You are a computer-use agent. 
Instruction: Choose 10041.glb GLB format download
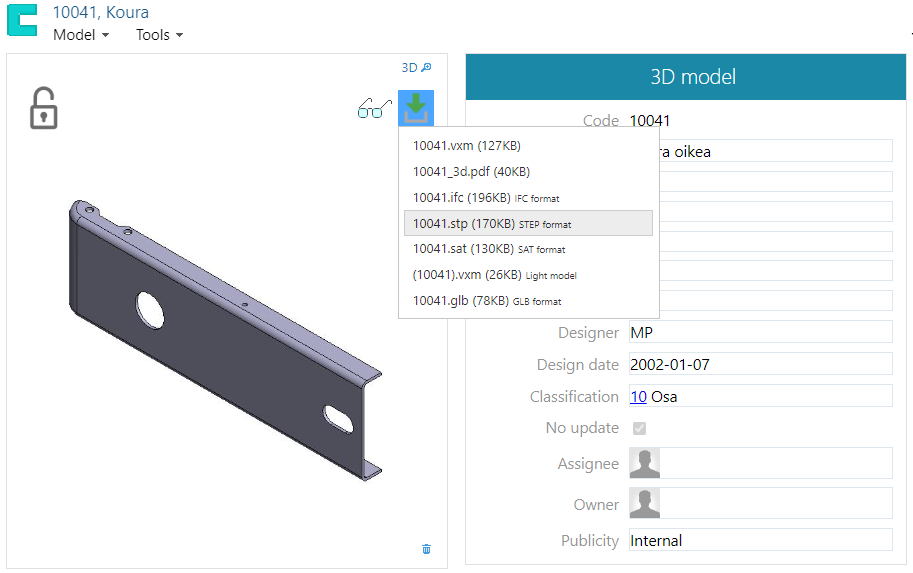click(x=486, y=301)
